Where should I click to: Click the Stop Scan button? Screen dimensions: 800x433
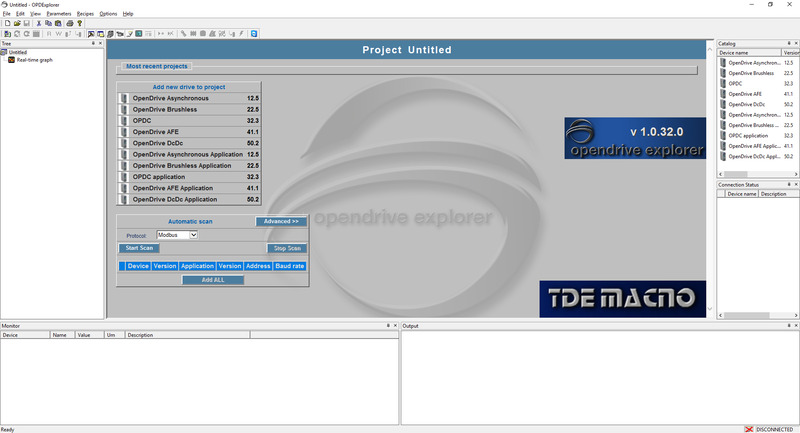287,248
